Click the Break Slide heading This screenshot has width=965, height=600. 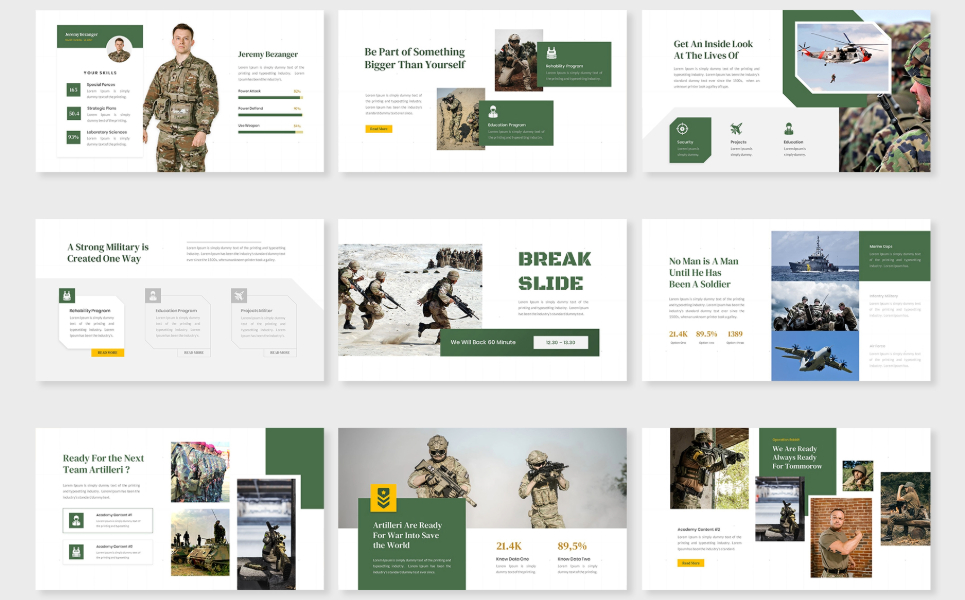point(554,270)
